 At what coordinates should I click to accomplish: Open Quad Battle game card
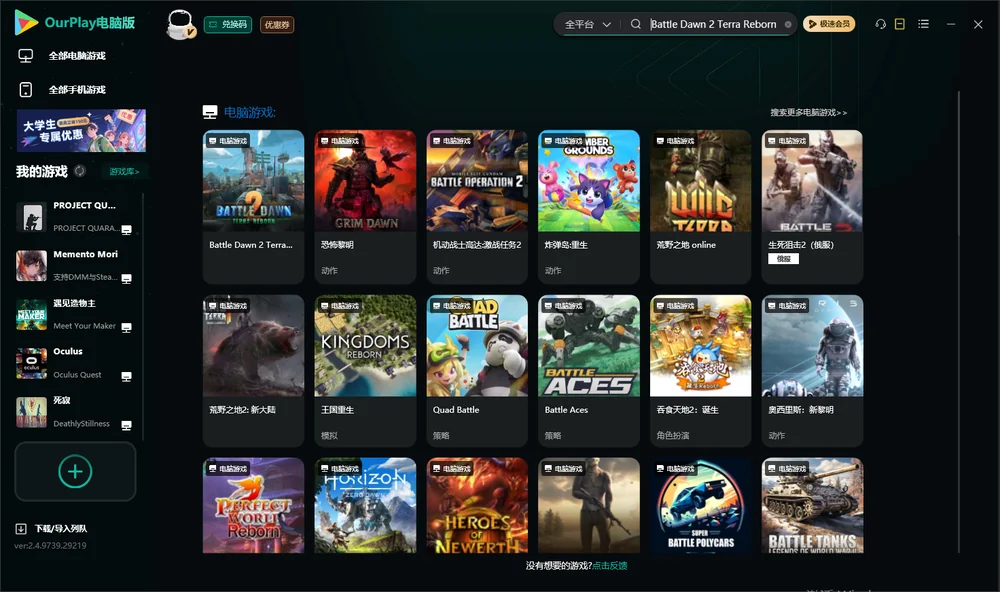tap(477, 371)
